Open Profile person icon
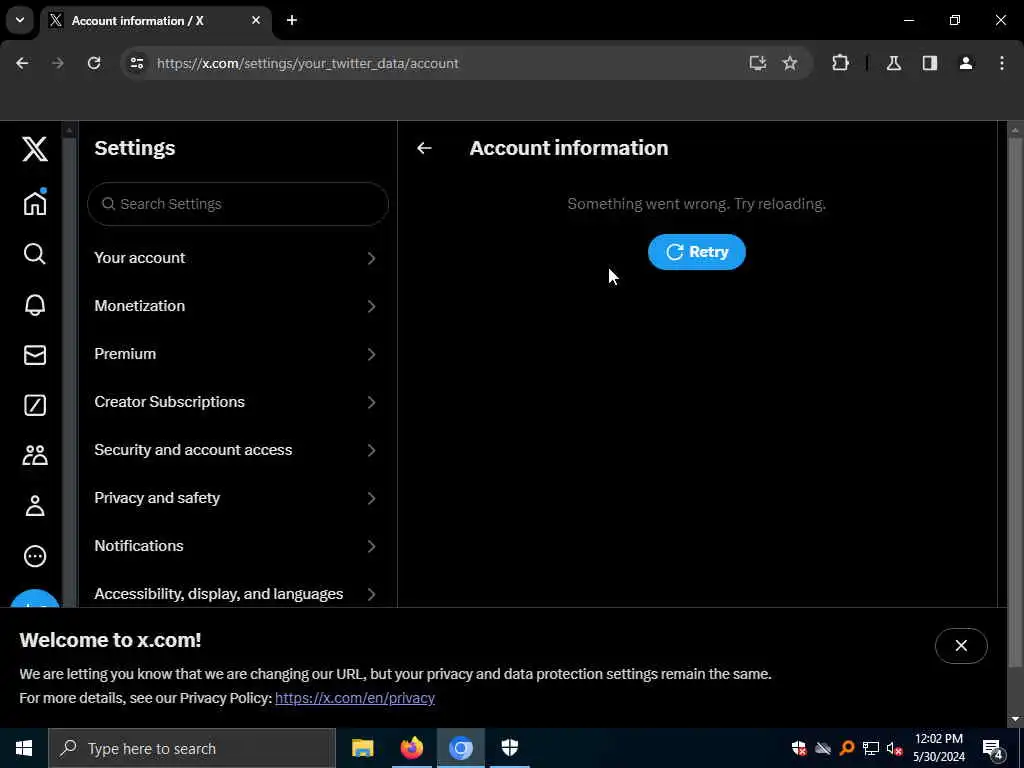 [x=35, y=505]
